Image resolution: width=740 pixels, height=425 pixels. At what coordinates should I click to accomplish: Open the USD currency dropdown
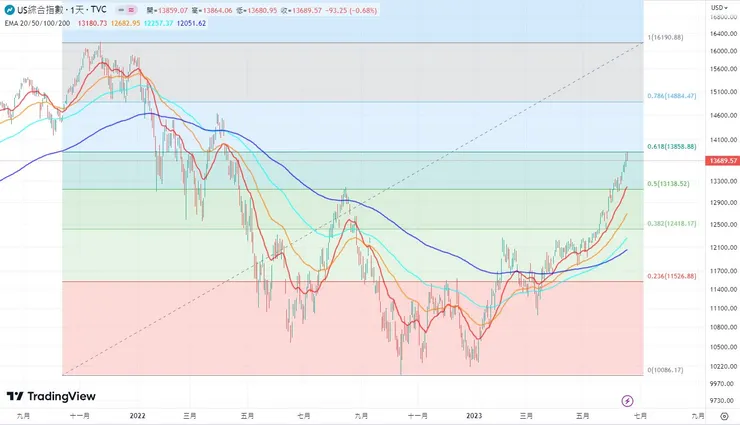719,8
